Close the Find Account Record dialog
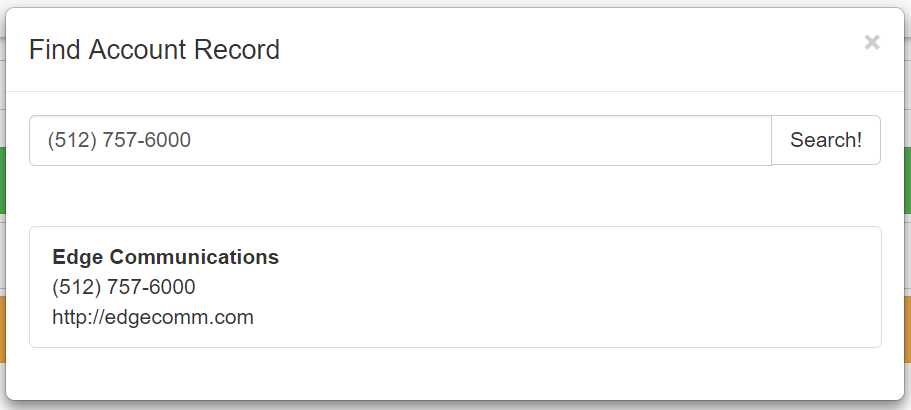This screenshot has height=410, width=911. (872, 42)
